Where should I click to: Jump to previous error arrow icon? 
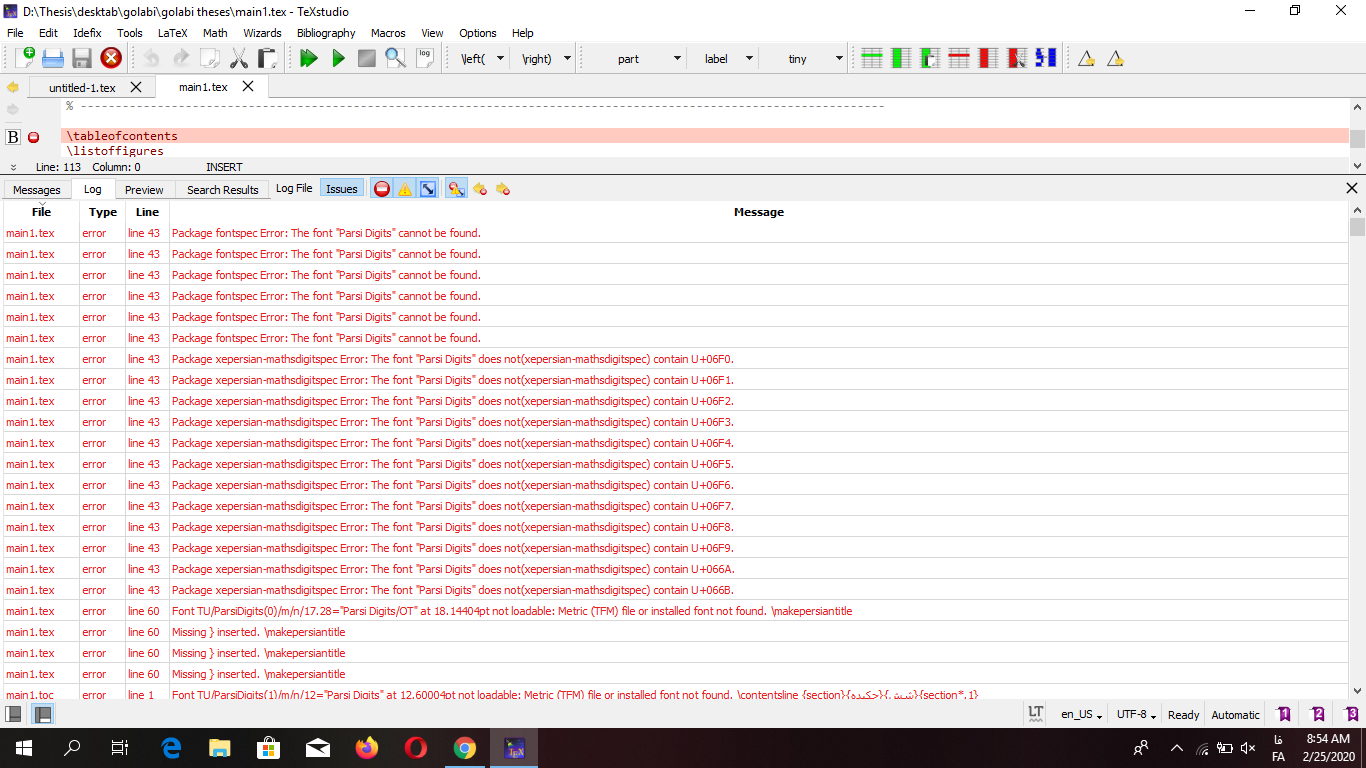(480, 188)
